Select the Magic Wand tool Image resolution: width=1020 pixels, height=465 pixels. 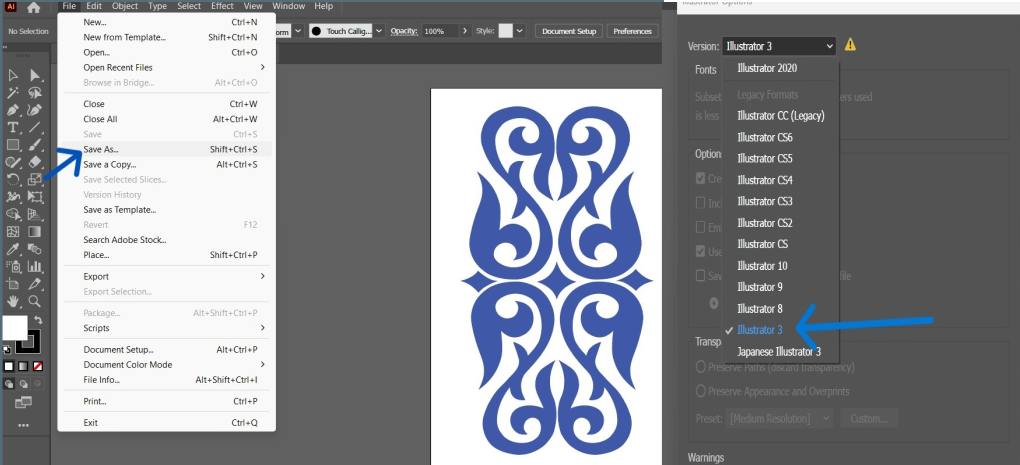12,93
